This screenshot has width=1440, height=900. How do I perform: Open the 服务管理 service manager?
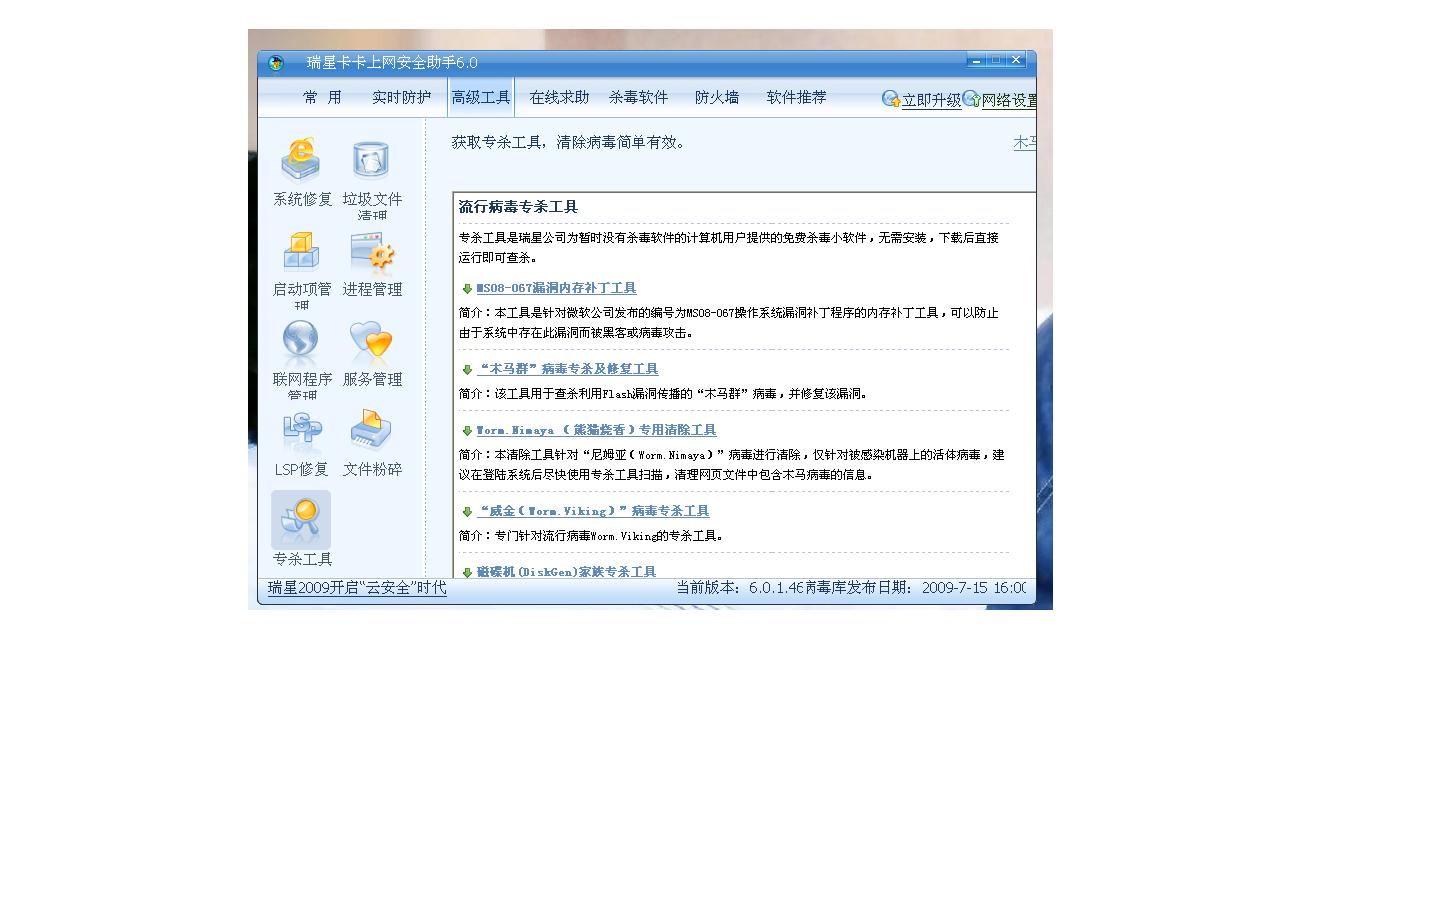(372, 353)
